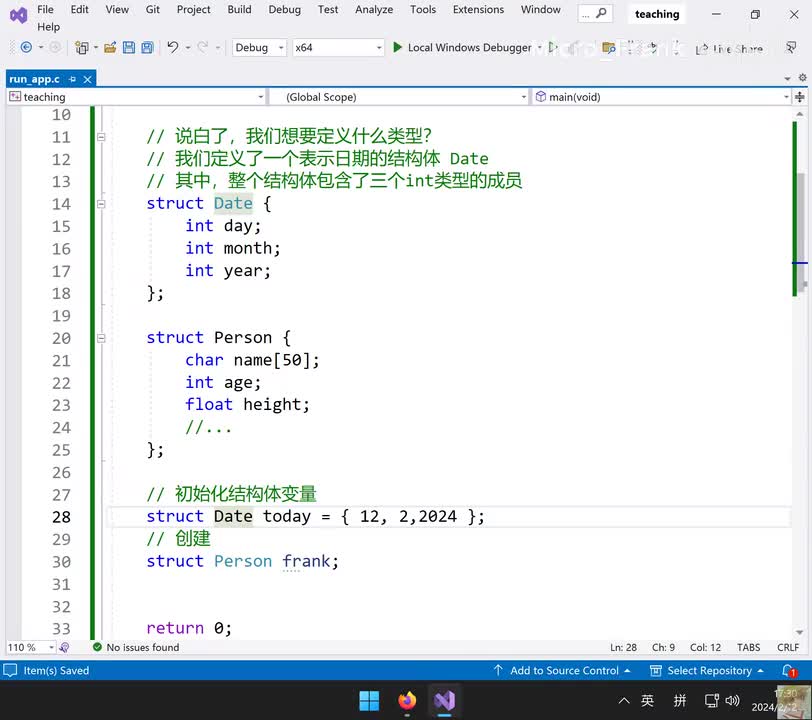812x720 pixels.
Task: Expand the main(void) member dropdown
Action: [786, 97]
